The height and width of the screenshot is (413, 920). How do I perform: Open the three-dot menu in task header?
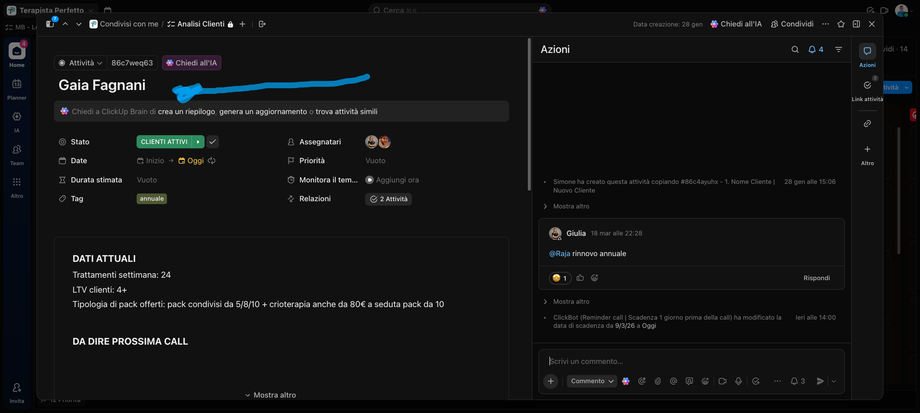coord(826,24)
